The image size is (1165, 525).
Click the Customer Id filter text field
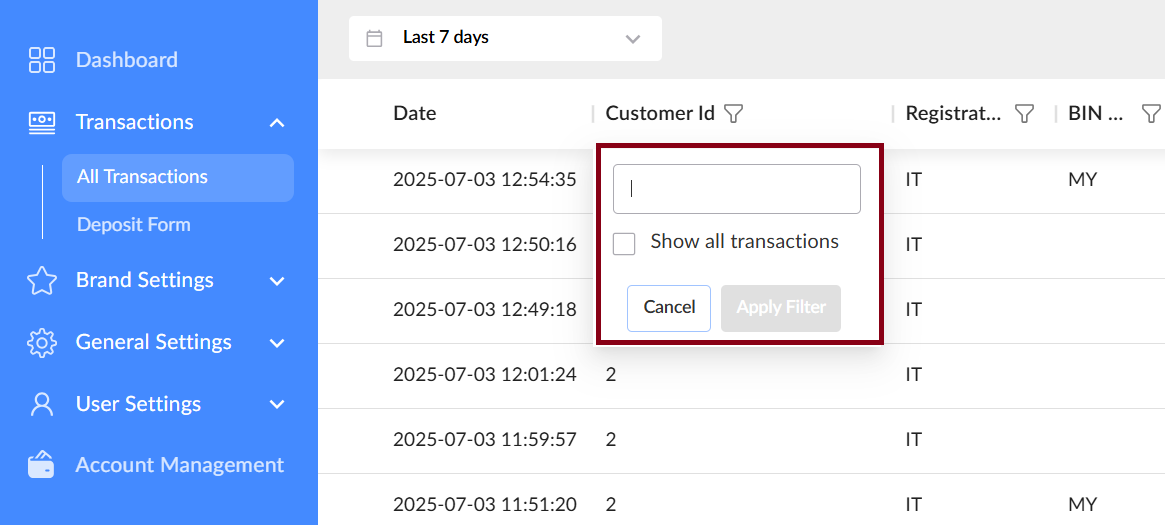point(737,189)
